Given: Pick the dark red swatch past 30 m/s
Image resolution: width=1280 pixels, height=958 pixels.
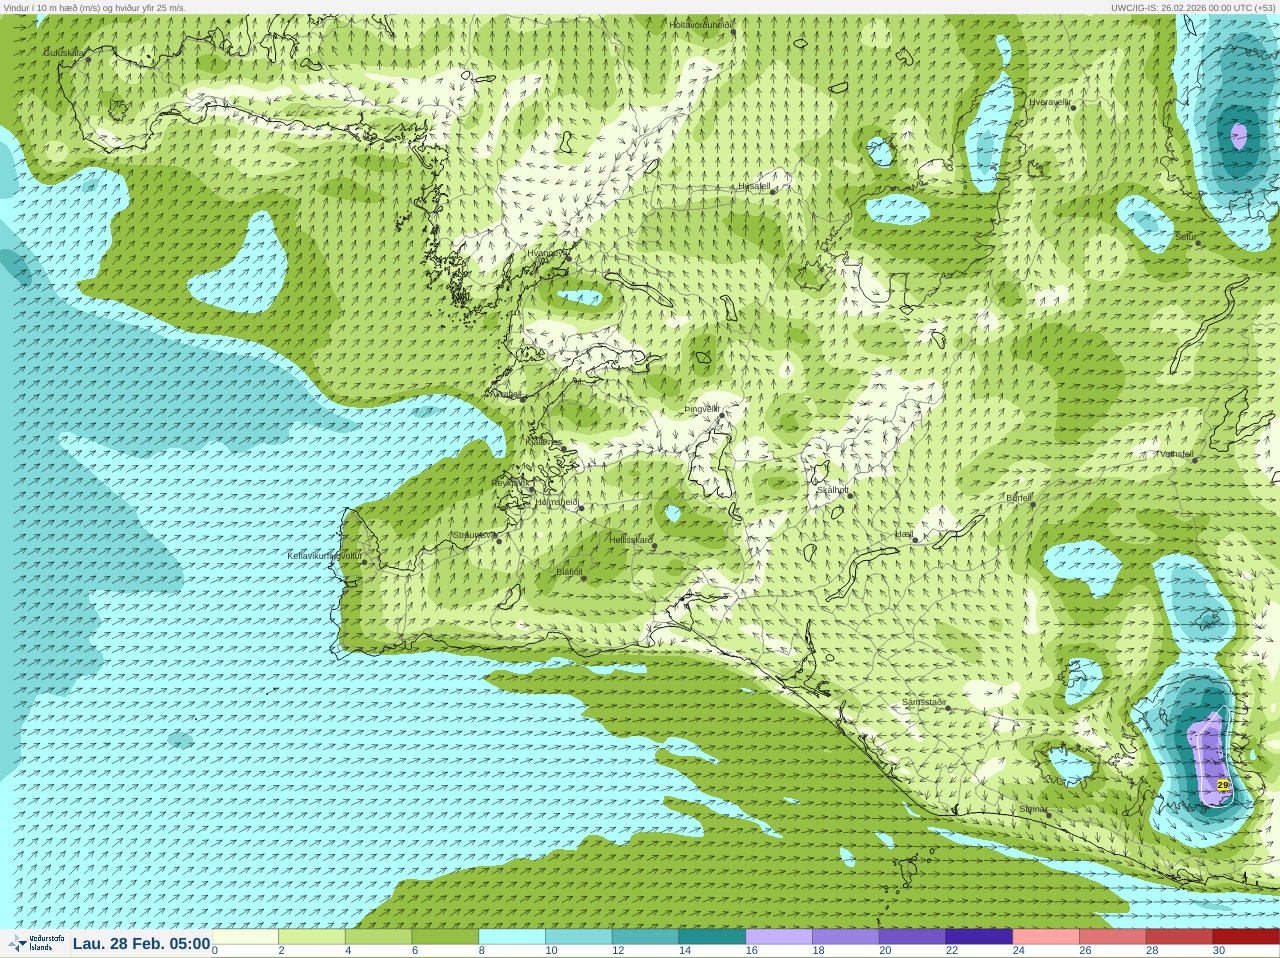Looking at the screenshot, I should coord(1246,937).
